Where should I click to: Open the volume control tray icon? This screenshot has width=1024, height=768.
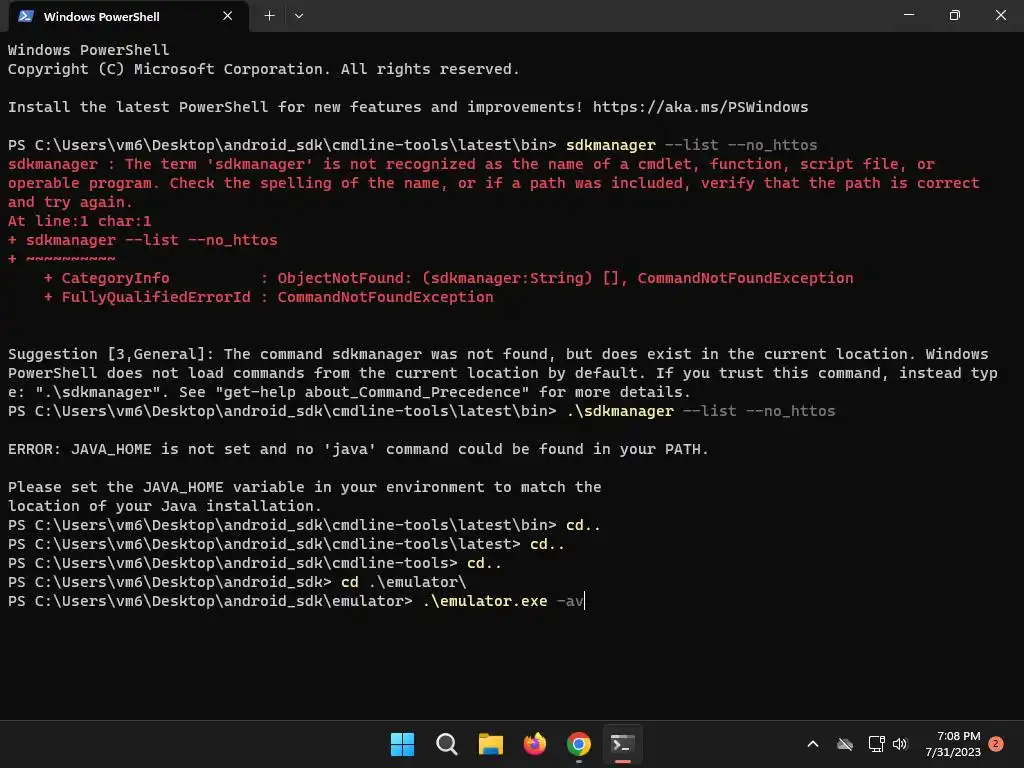[900, 744]
